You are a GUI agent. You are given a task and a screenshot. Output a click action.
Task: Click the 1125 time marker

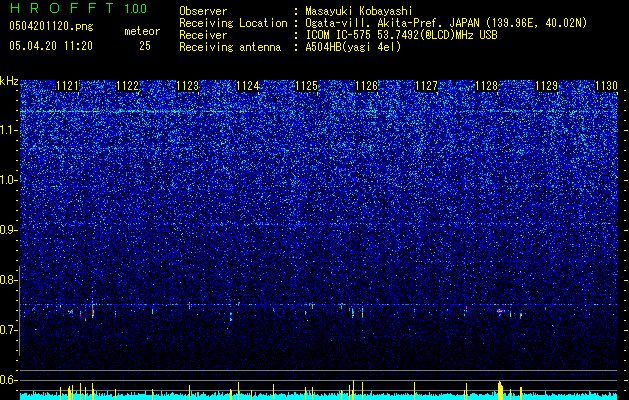(307, 86)
